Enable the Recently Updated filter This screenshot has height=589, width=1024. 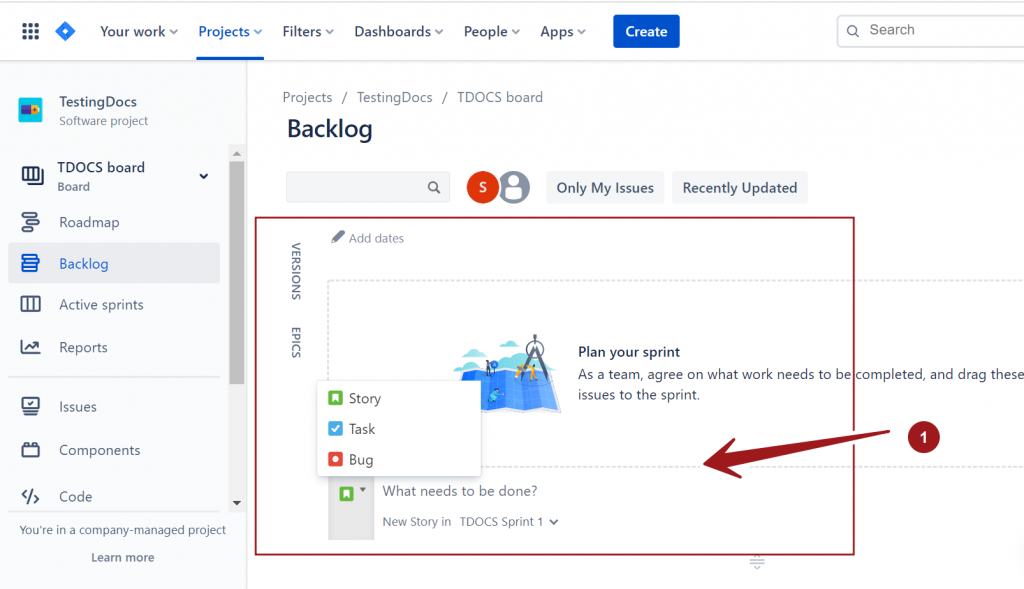pos(739,187)
